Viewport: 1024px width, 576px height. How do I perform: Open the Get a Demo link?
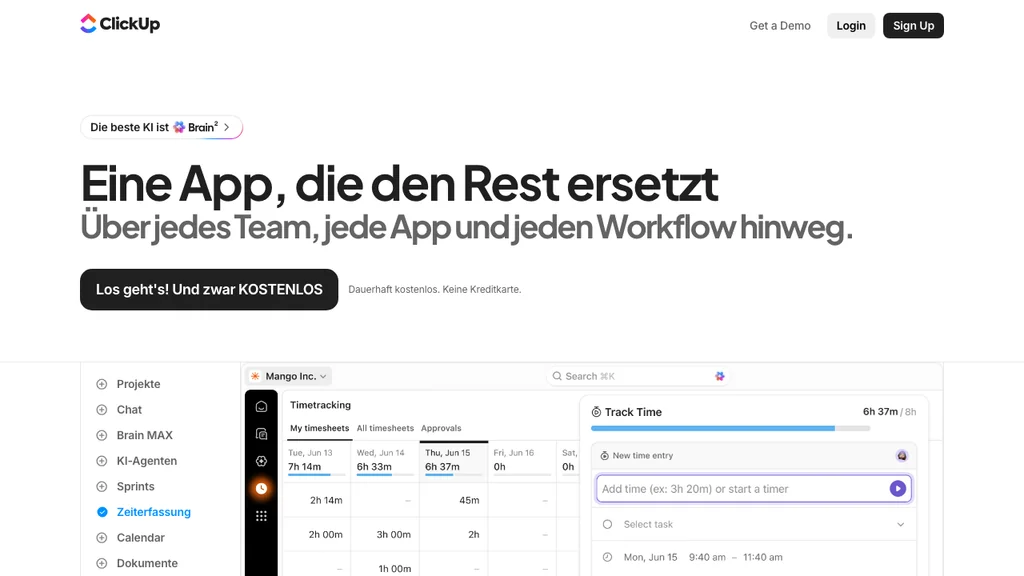click(780, 25)
